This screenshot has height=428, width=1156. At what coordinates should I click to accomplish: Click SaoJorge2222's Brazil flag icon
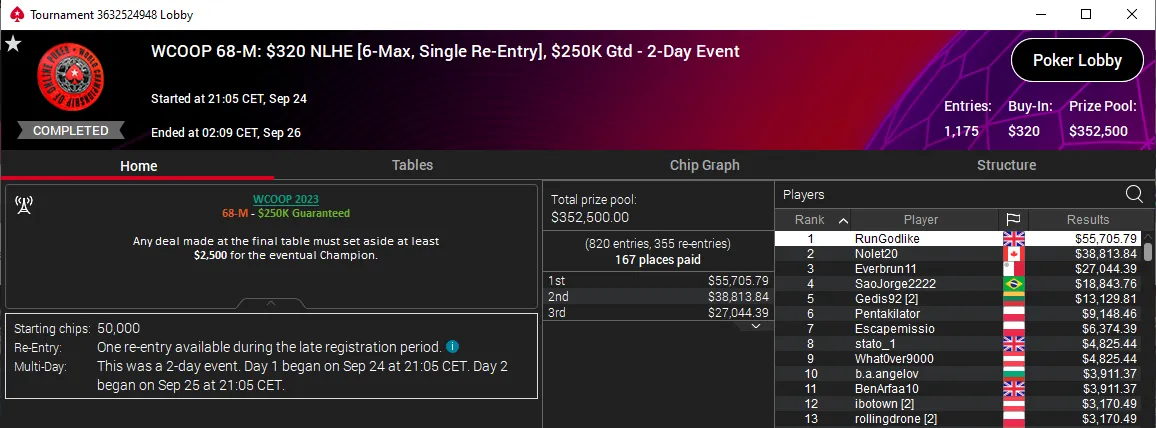[x=1014, y=284]
